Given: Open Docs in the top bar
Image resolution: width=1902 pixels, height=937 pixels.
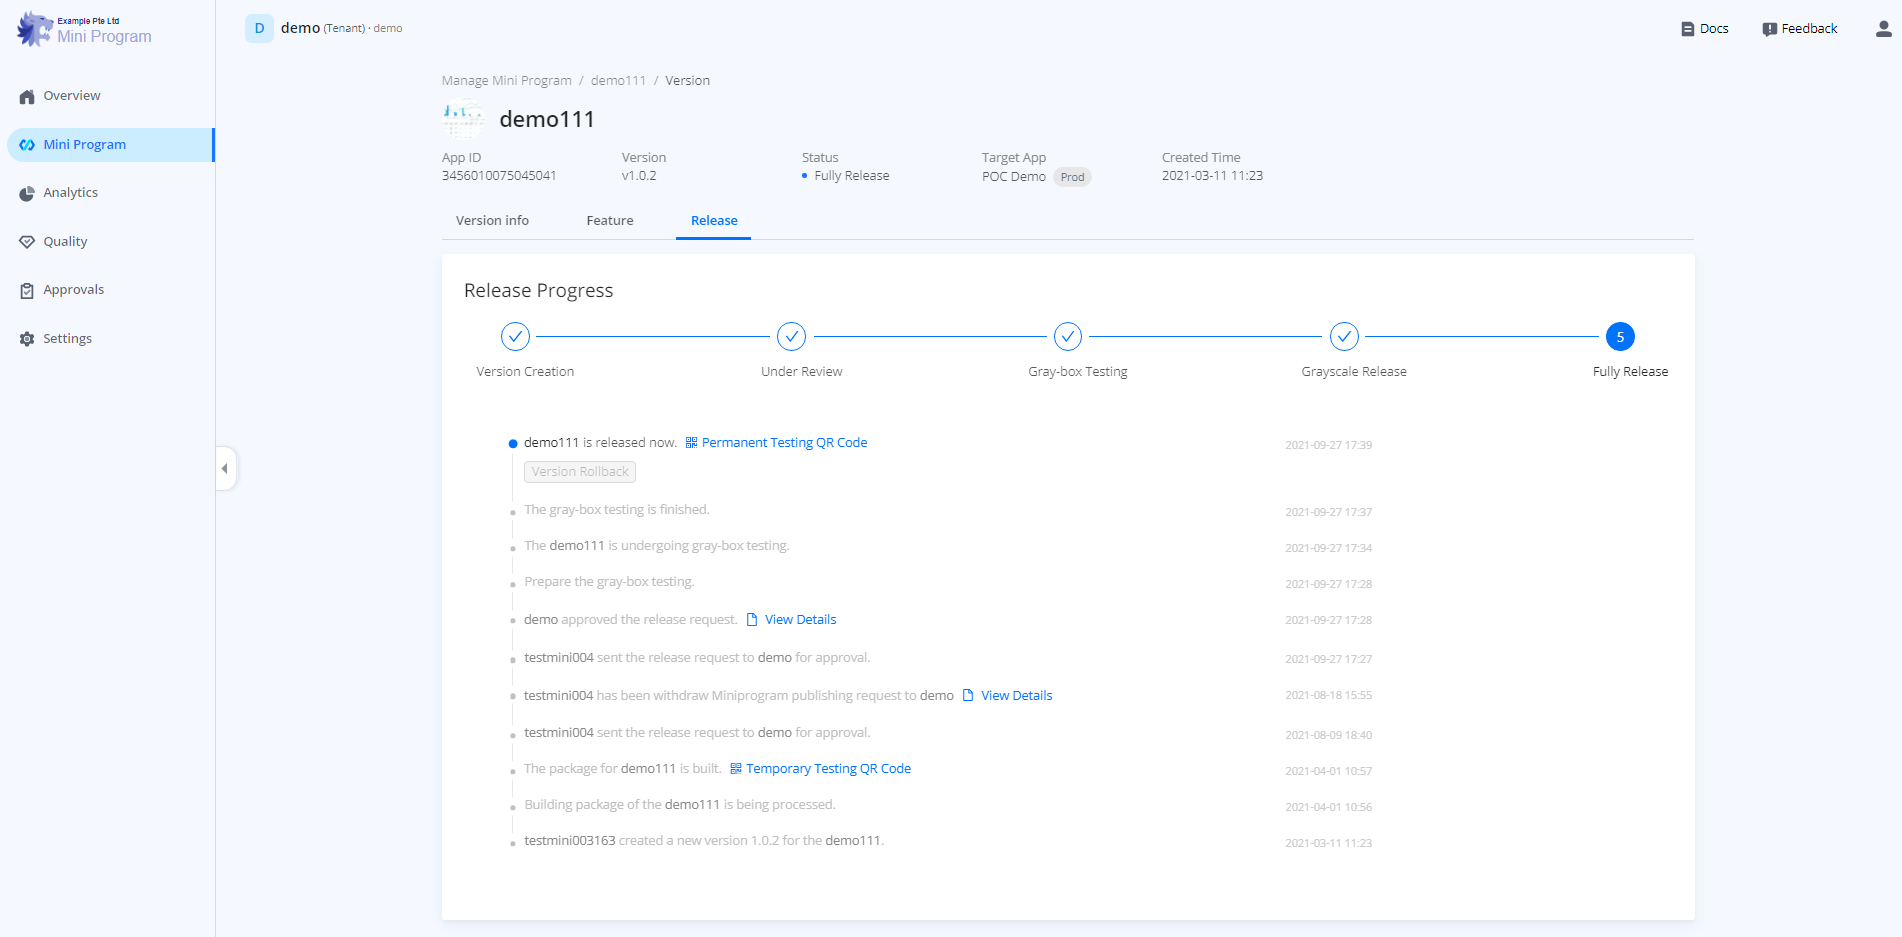Looking at the screenshot, I should coord(1705,29).
